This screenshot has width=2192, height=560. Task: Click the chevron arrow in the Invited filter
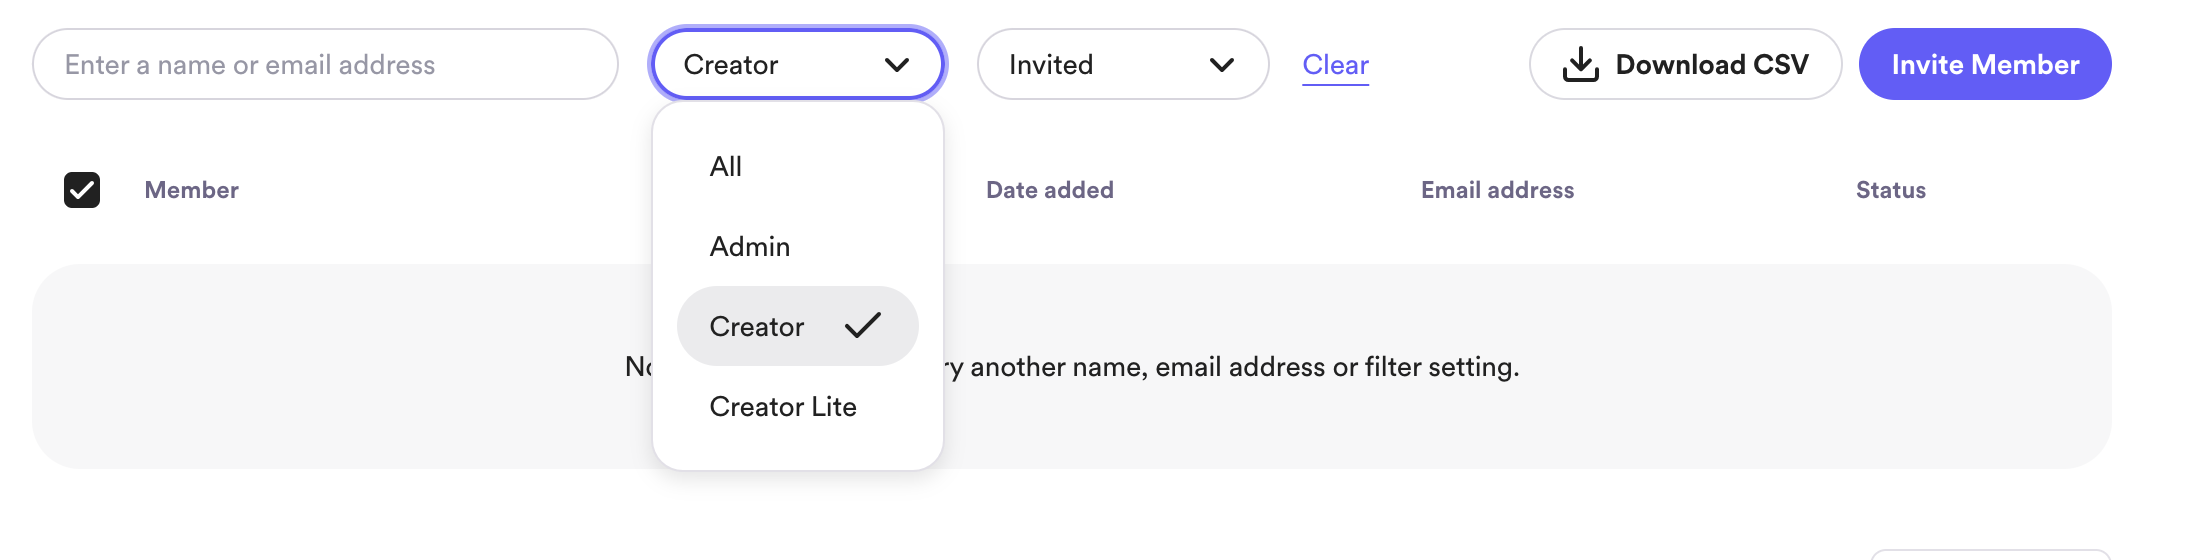(x=1221, y=65)
